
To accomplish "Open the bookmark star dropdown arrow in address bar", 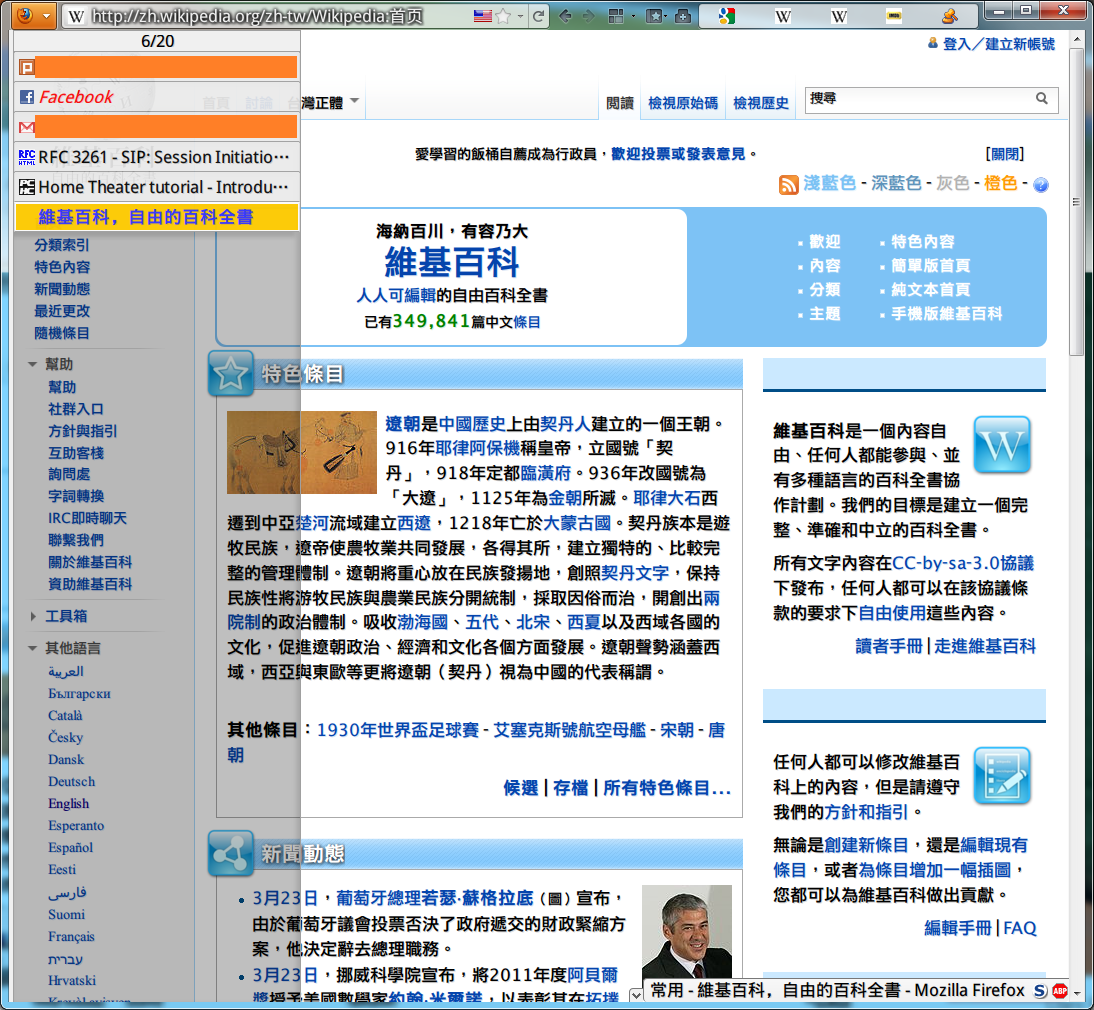I will pos(520,16).
